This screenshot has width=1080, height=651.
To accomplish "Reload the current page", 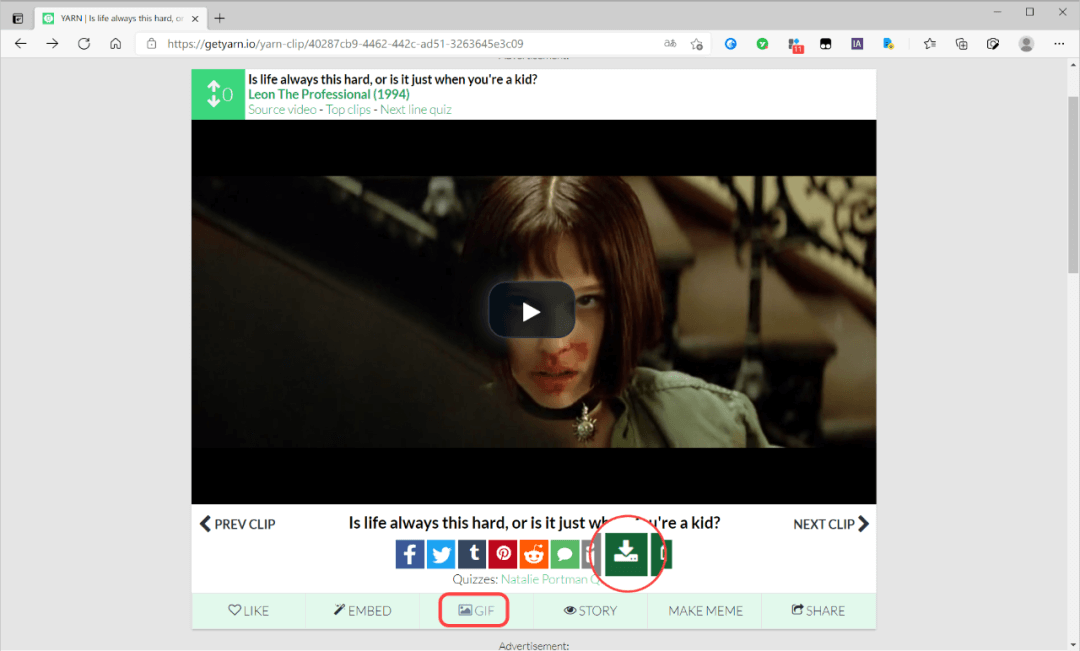I will pyautogui.click(x=84, y=43).
